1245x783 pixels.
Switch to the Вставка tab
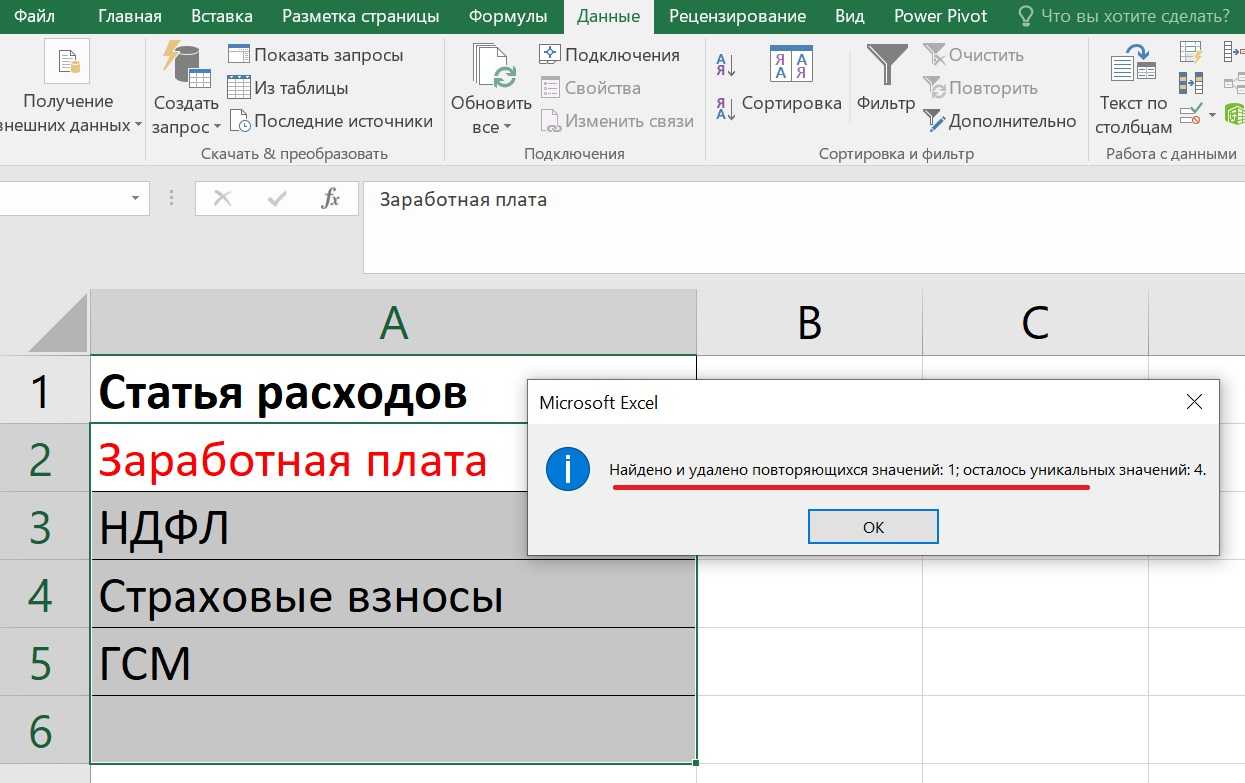point(220,16)
